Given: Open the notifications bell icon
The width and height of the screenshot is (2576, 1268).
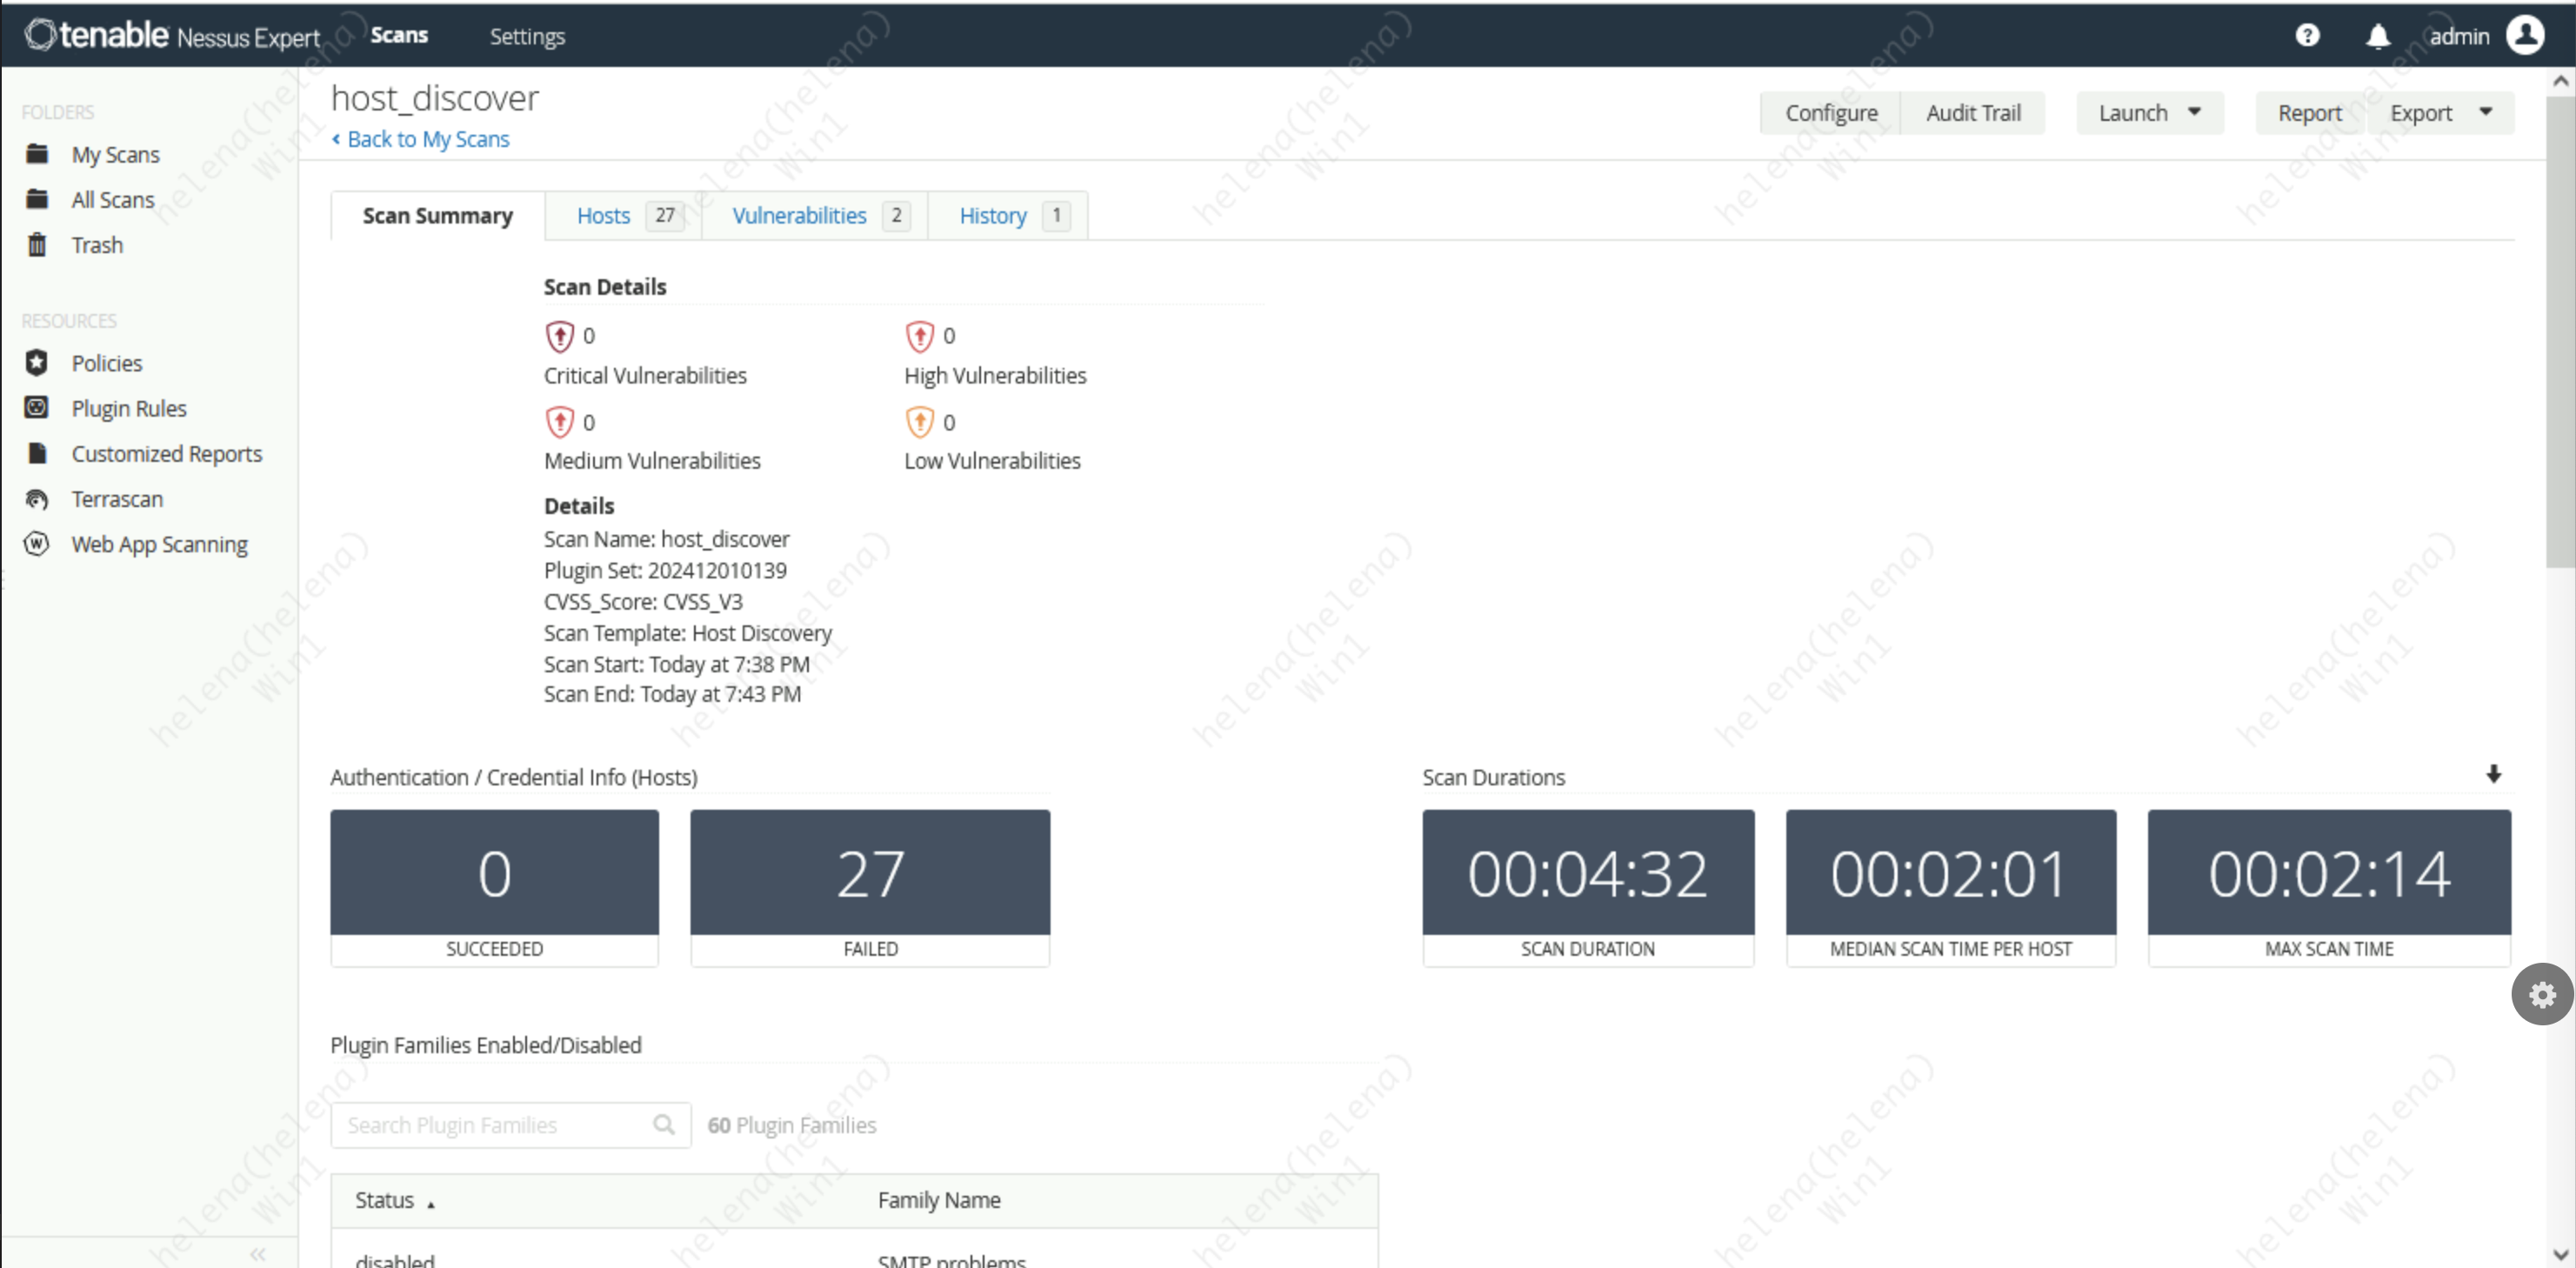Looking at the screenshot, I should click(2377, 36).
